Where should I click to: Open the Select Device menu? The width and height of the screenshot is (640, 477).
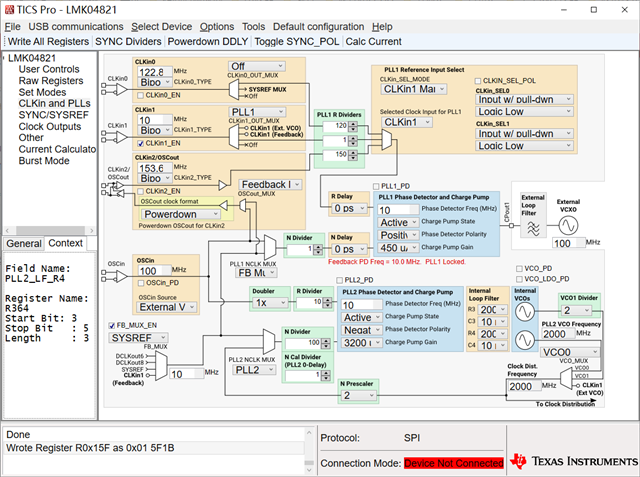[x=162, y=27]
